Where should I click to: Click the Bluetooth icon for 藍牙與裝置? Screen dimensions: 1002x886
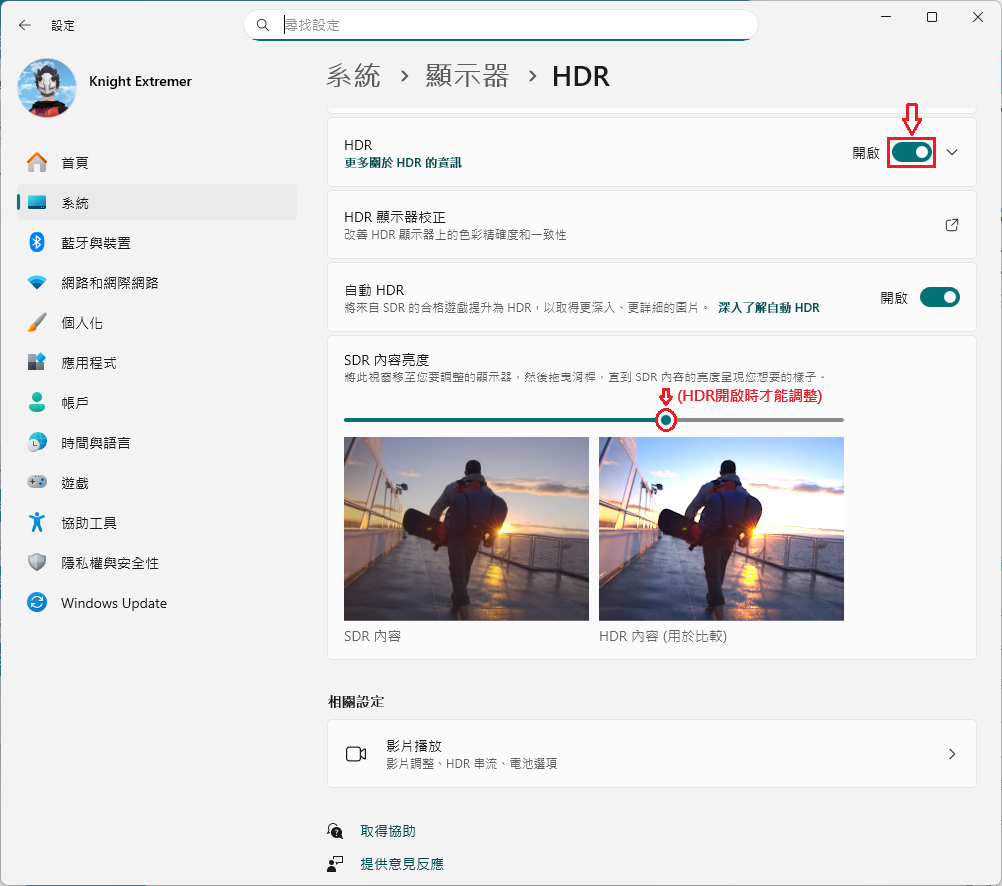37,242
